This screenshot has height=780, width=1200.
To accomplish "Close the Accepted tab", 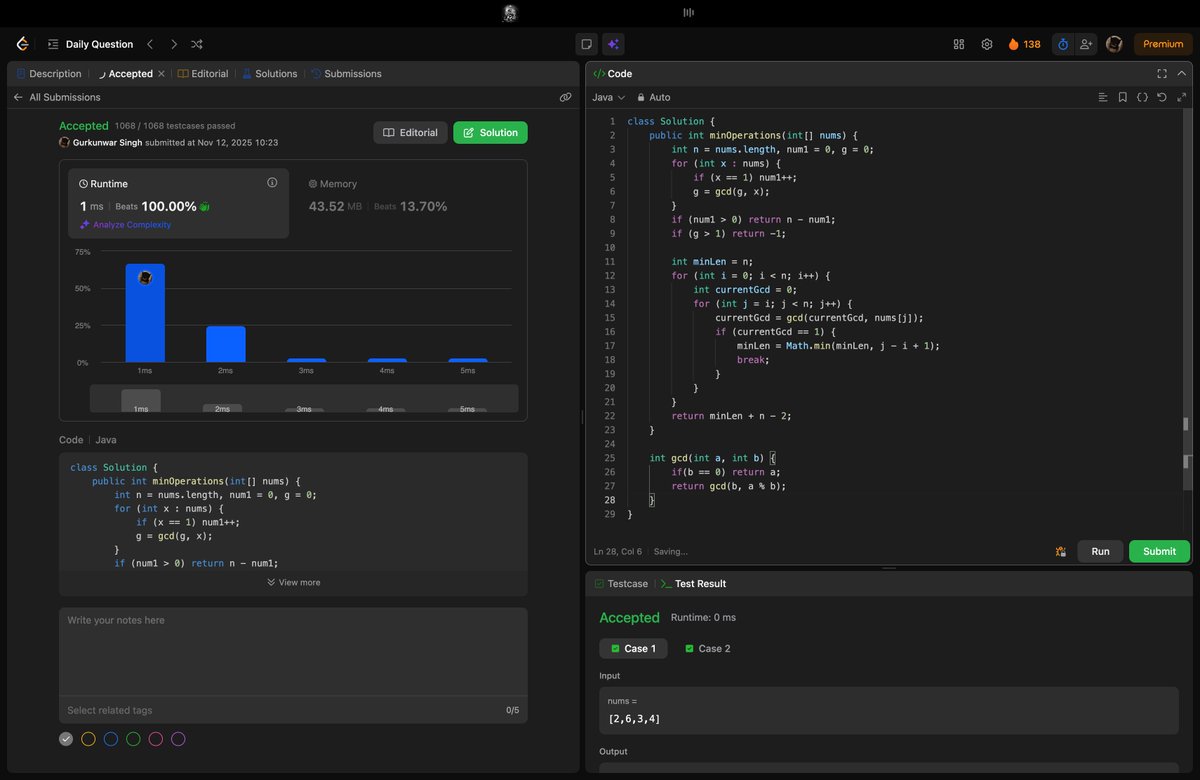I will (x=161, y=74).
